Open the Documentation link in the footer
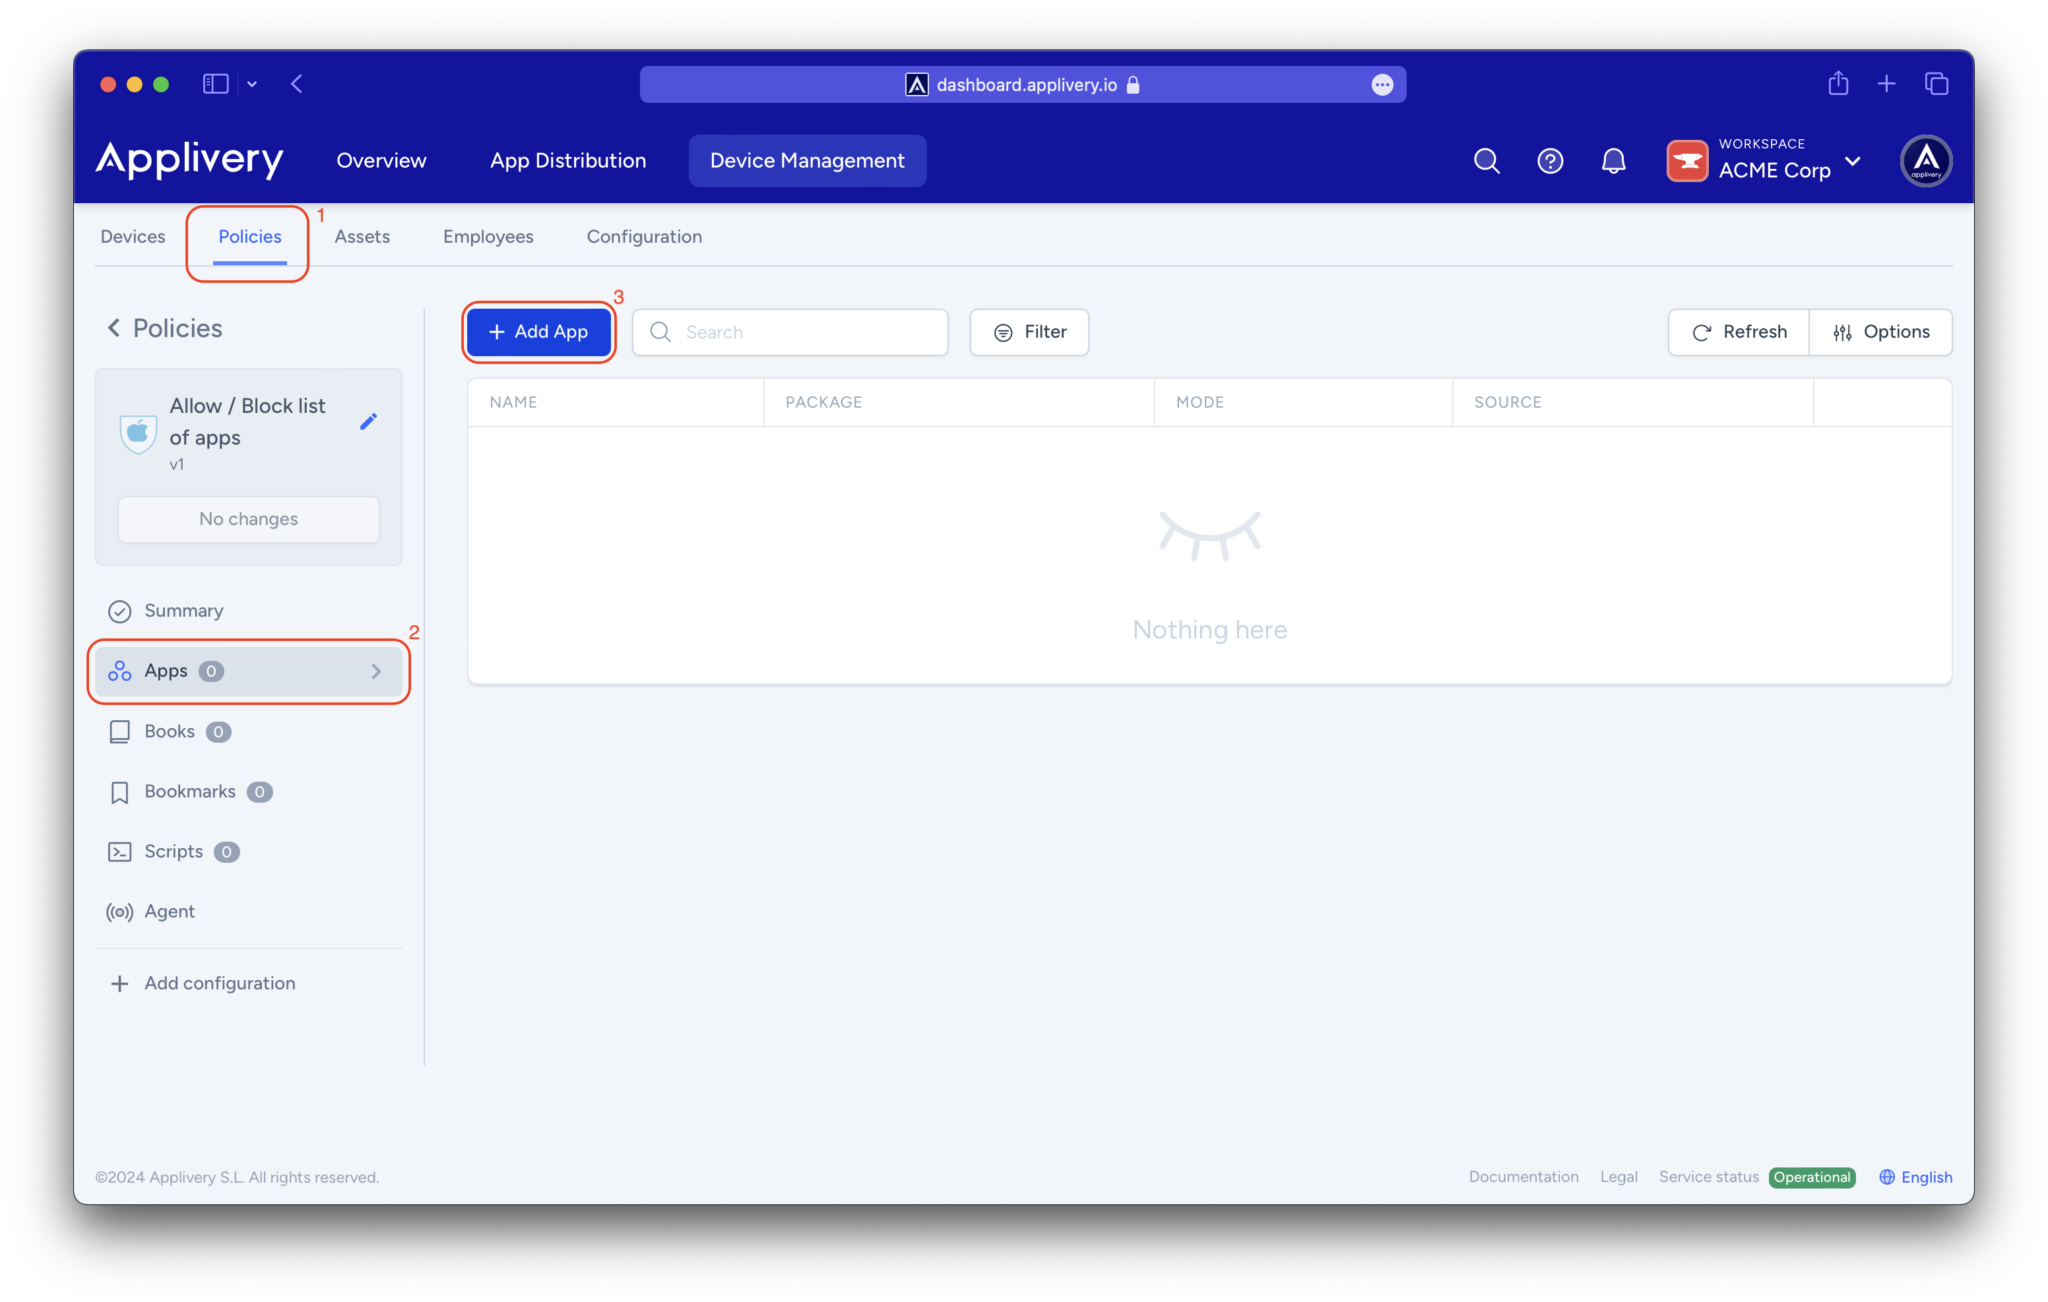The image size is (2048, 1302). [x=1523, y=1177]
